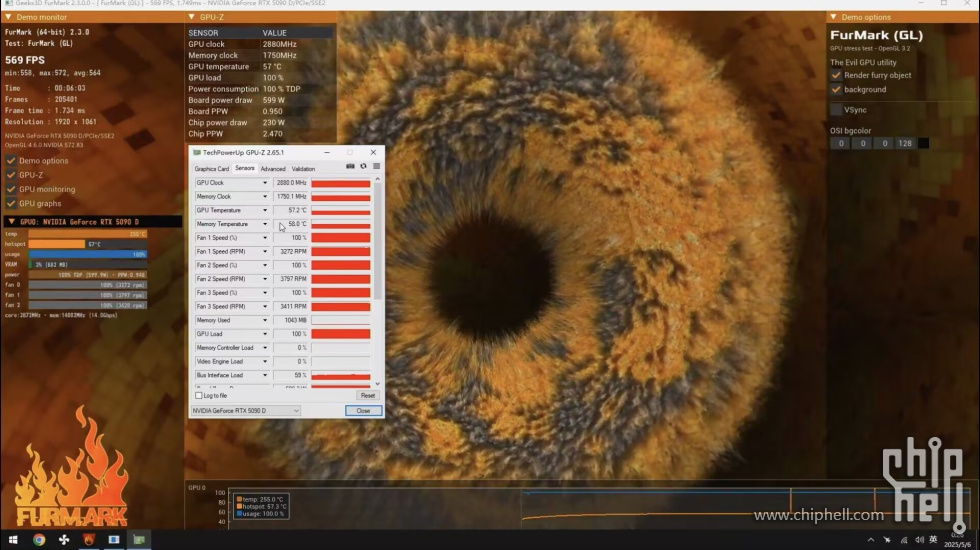
Task: Click Board power draw 599 W row
Action: point(261,100)
